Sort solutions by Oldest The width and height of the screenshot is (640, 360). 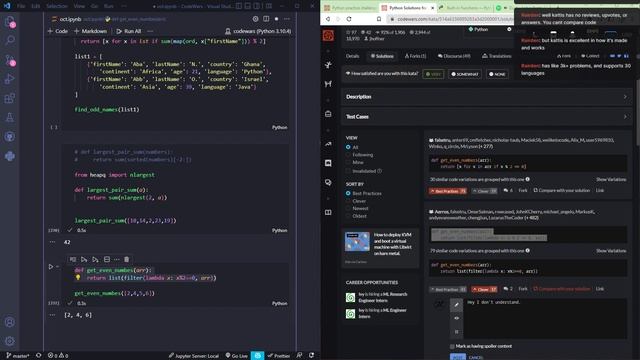point(348,216)
